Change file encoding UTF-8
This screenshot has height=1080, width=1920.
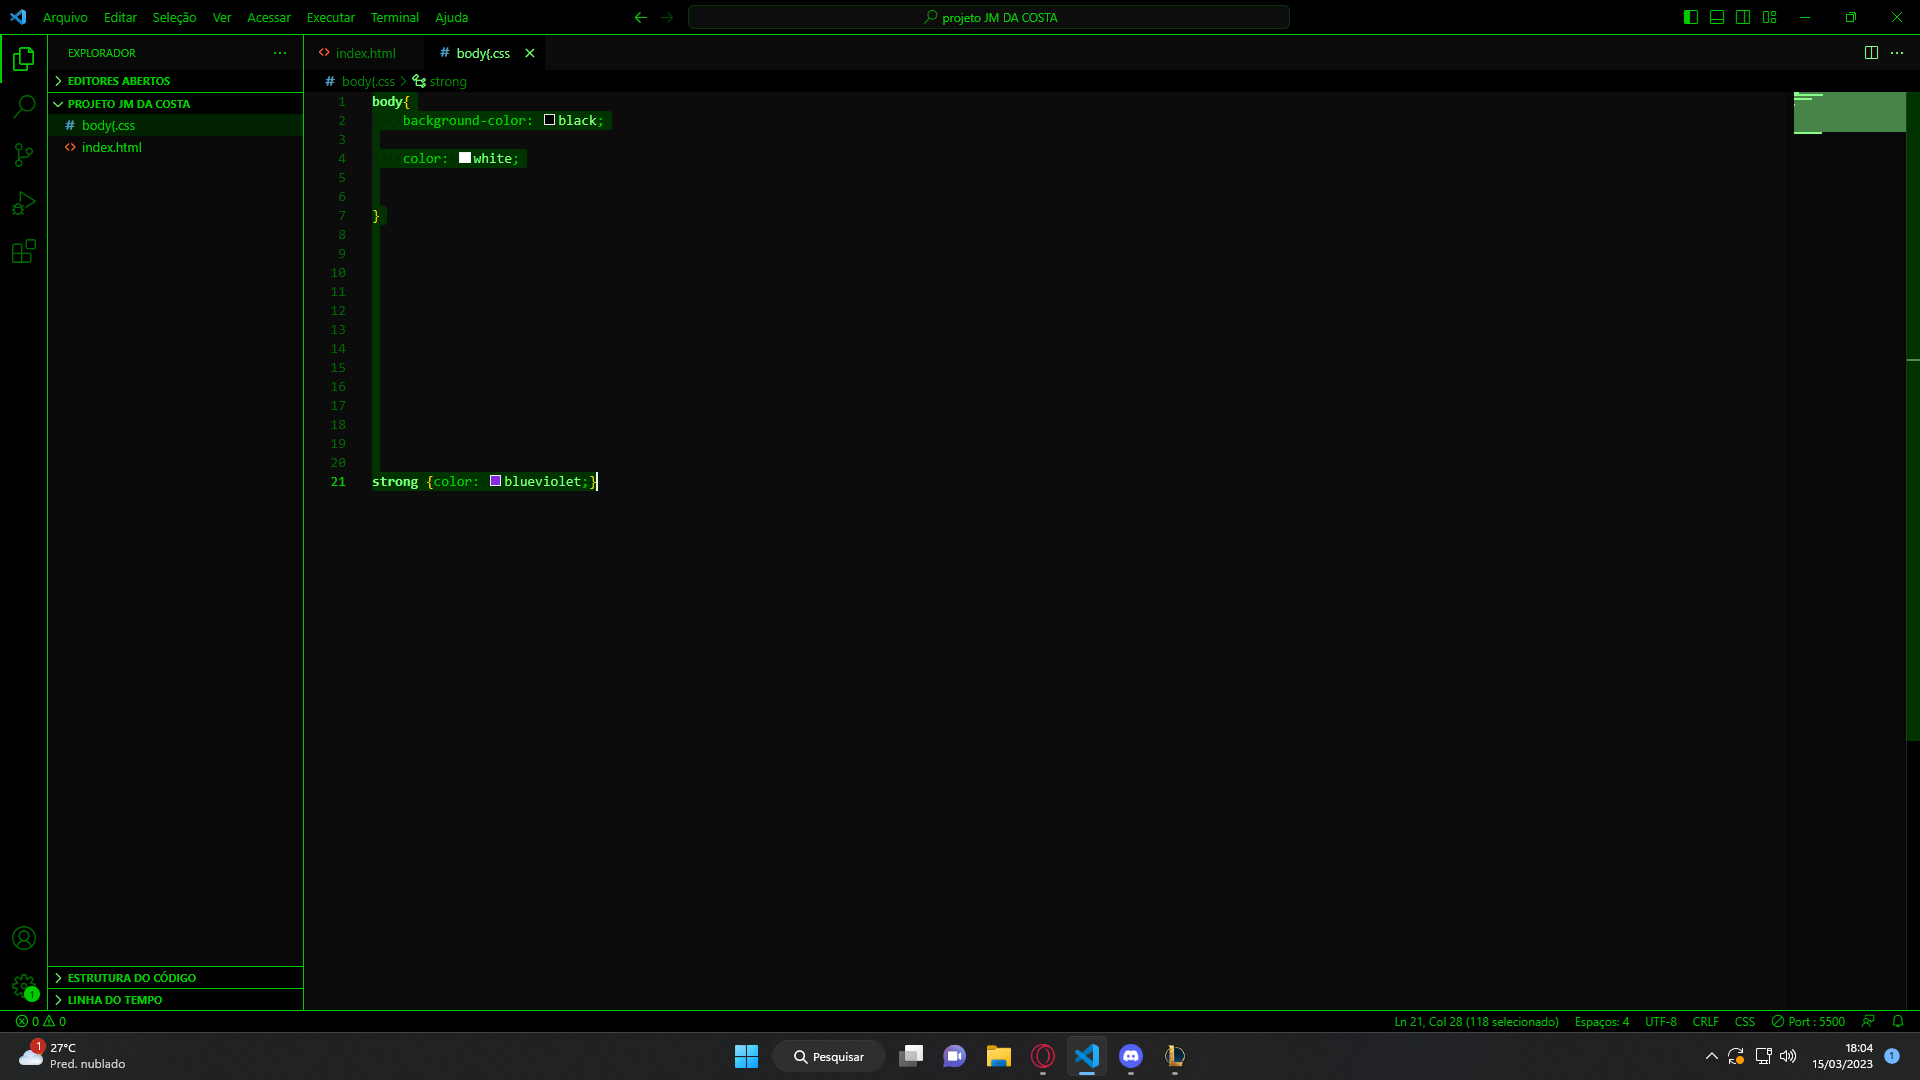coord(1660,1021)
